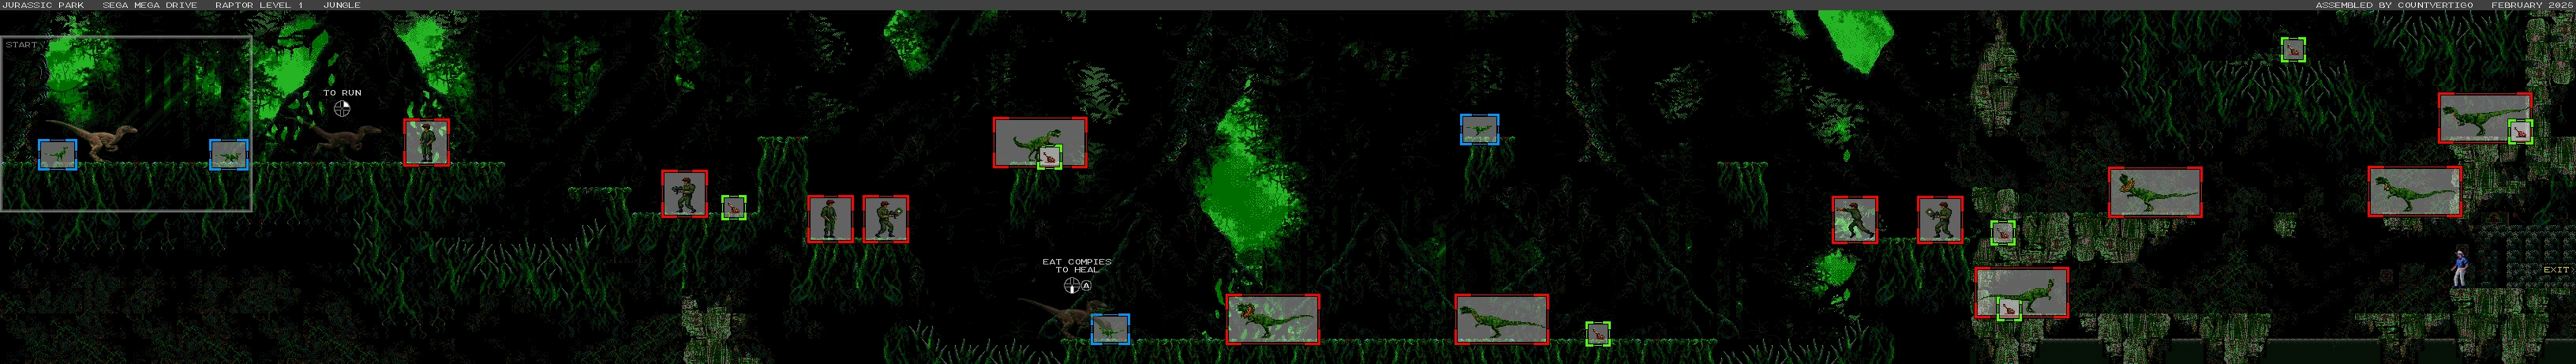The height and width of the screenshot is (364, 2576).
Task: Select the red-framed raptor directly above Dr. Grant
Action: coord(2414,191)
